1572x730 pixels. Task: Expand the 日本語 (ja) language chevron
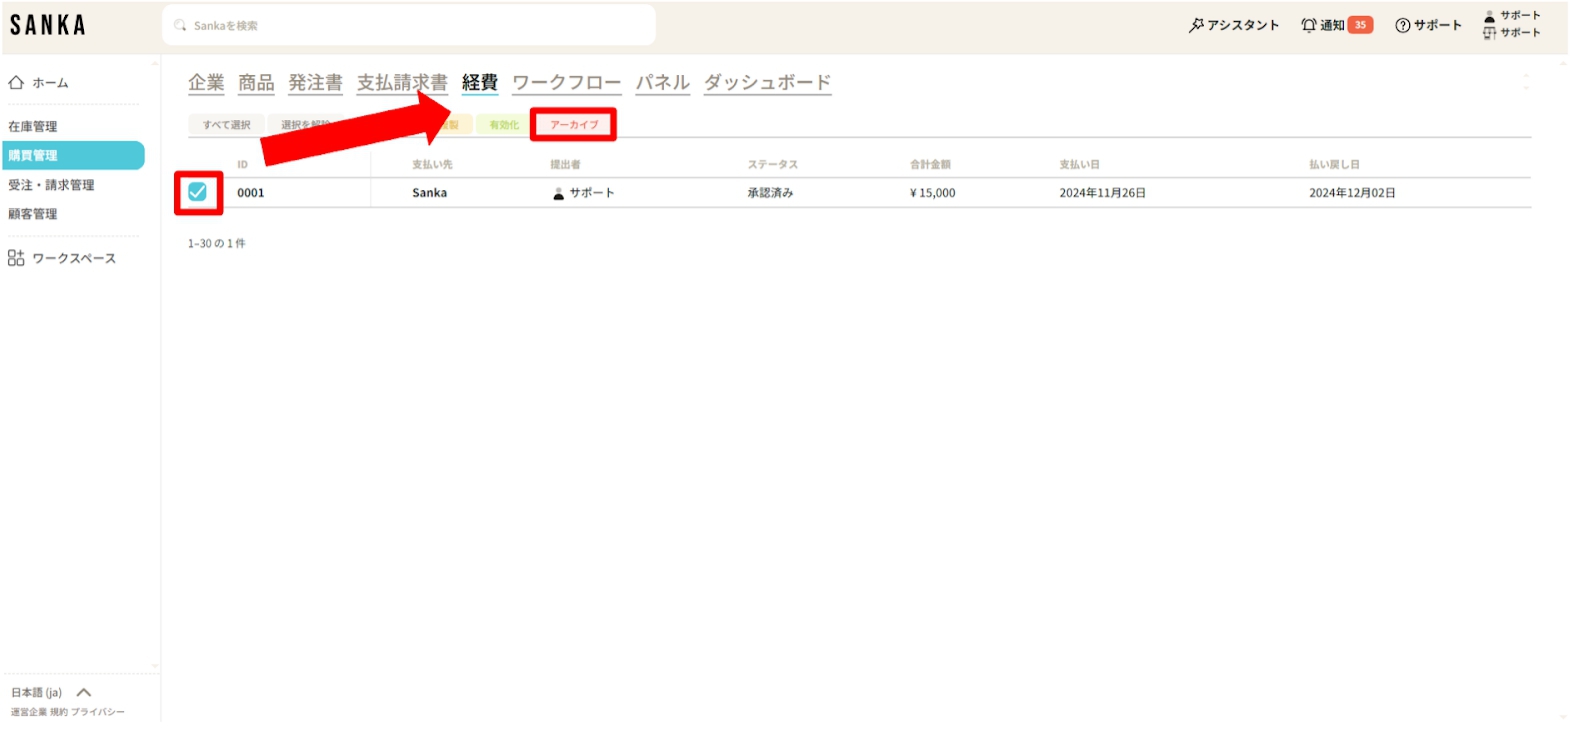pyautogui.click(x=84, y=692)
